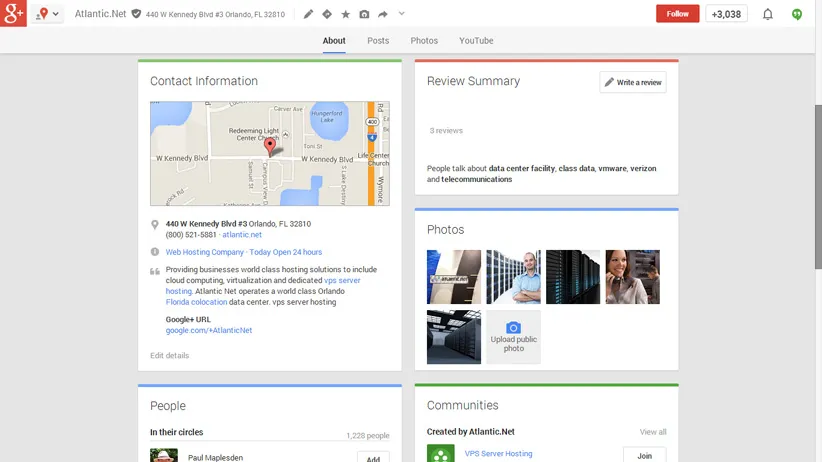Image resolution: width=822 pixels, height=462 pixels.
Task: Open the notifications bell
Action: tap(768, 14)
